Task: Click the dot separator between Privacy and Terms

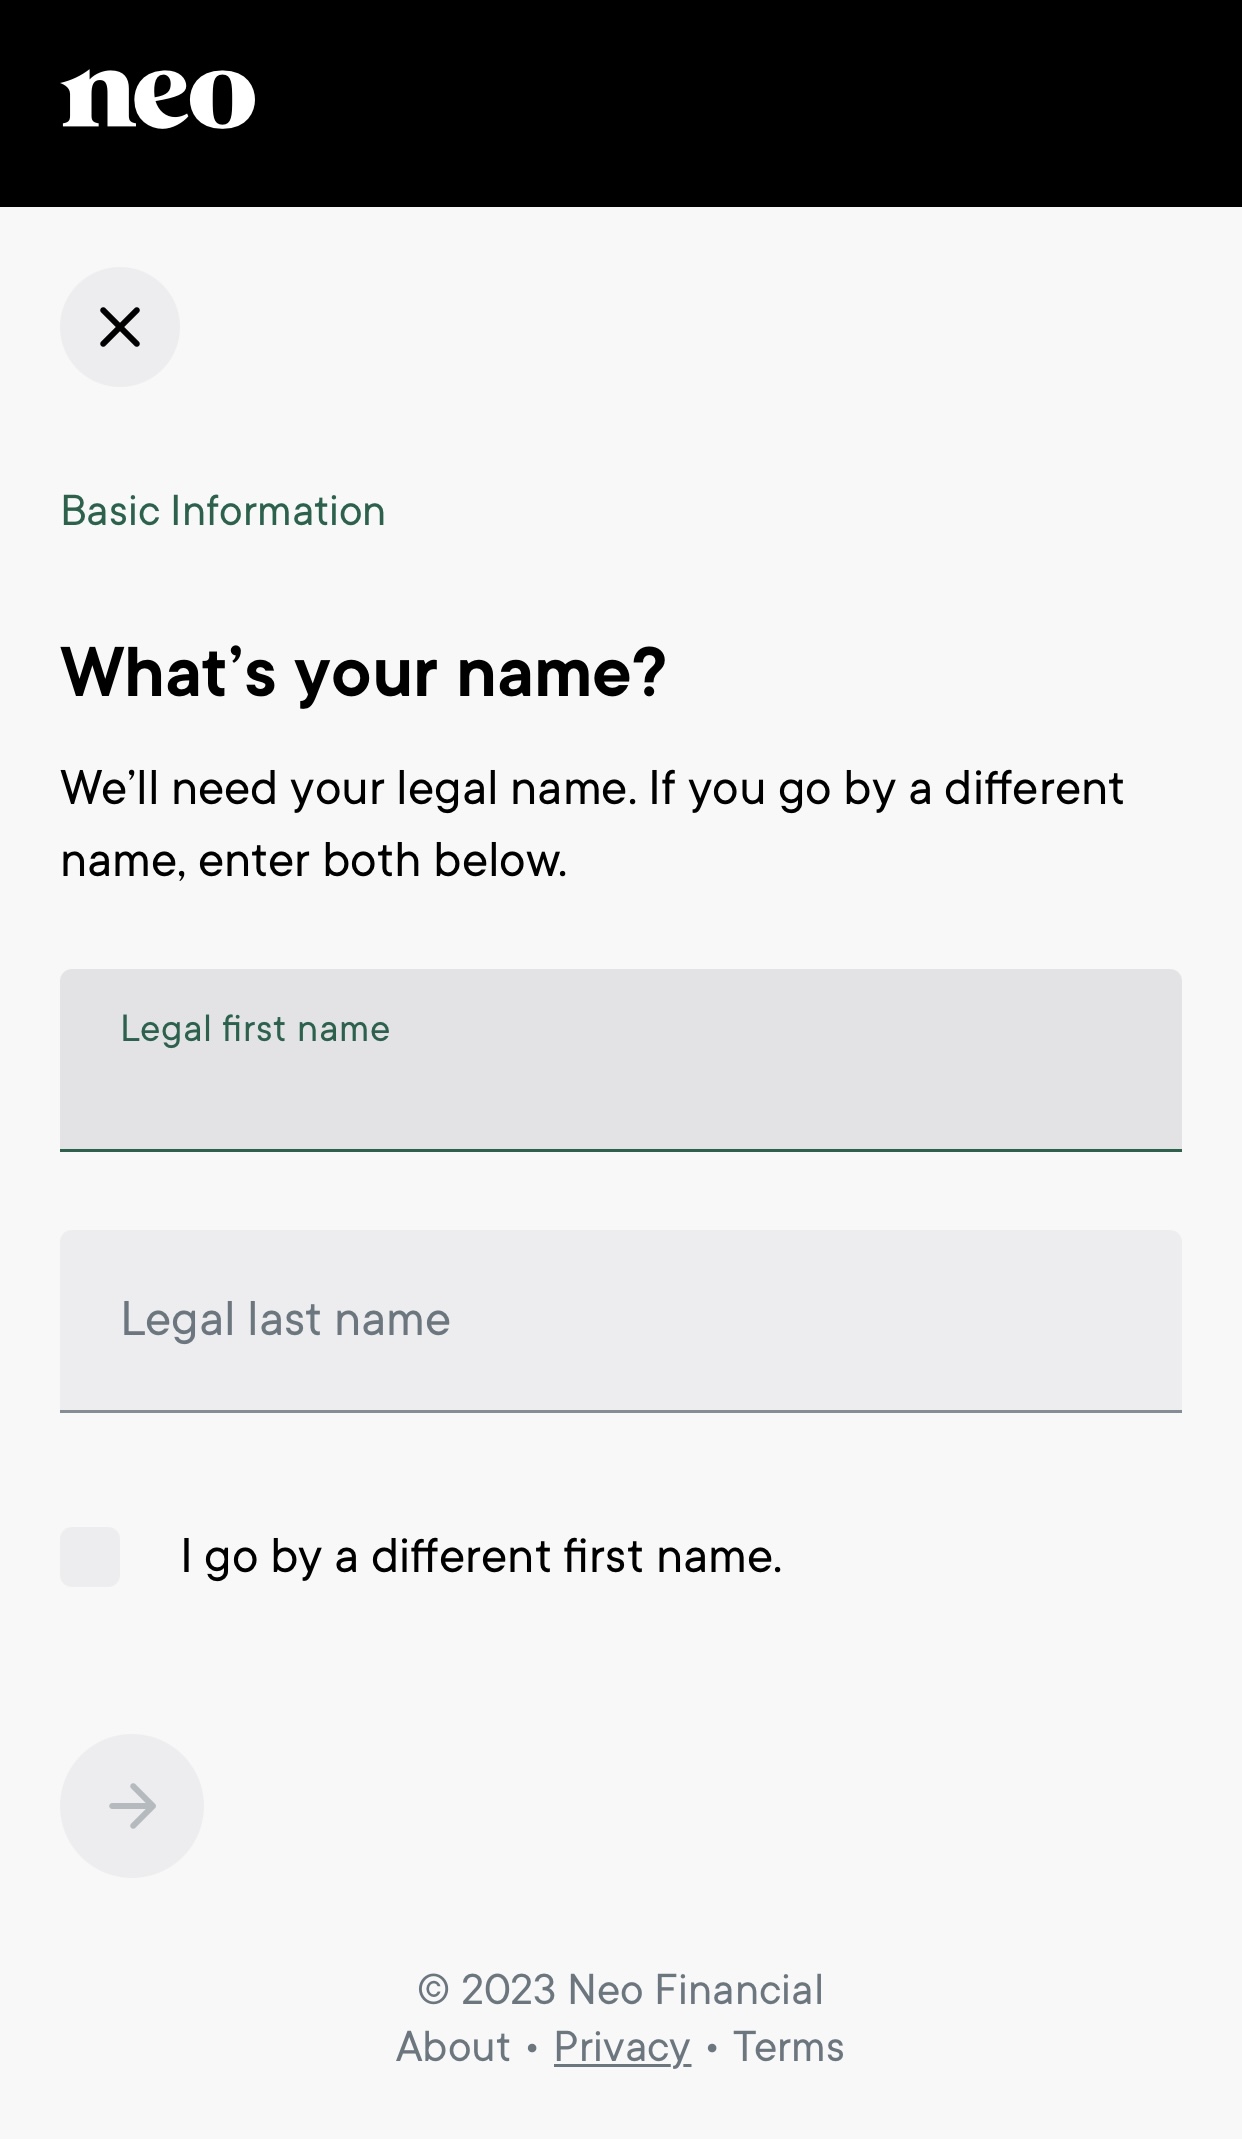Action: coord(712,2048)
